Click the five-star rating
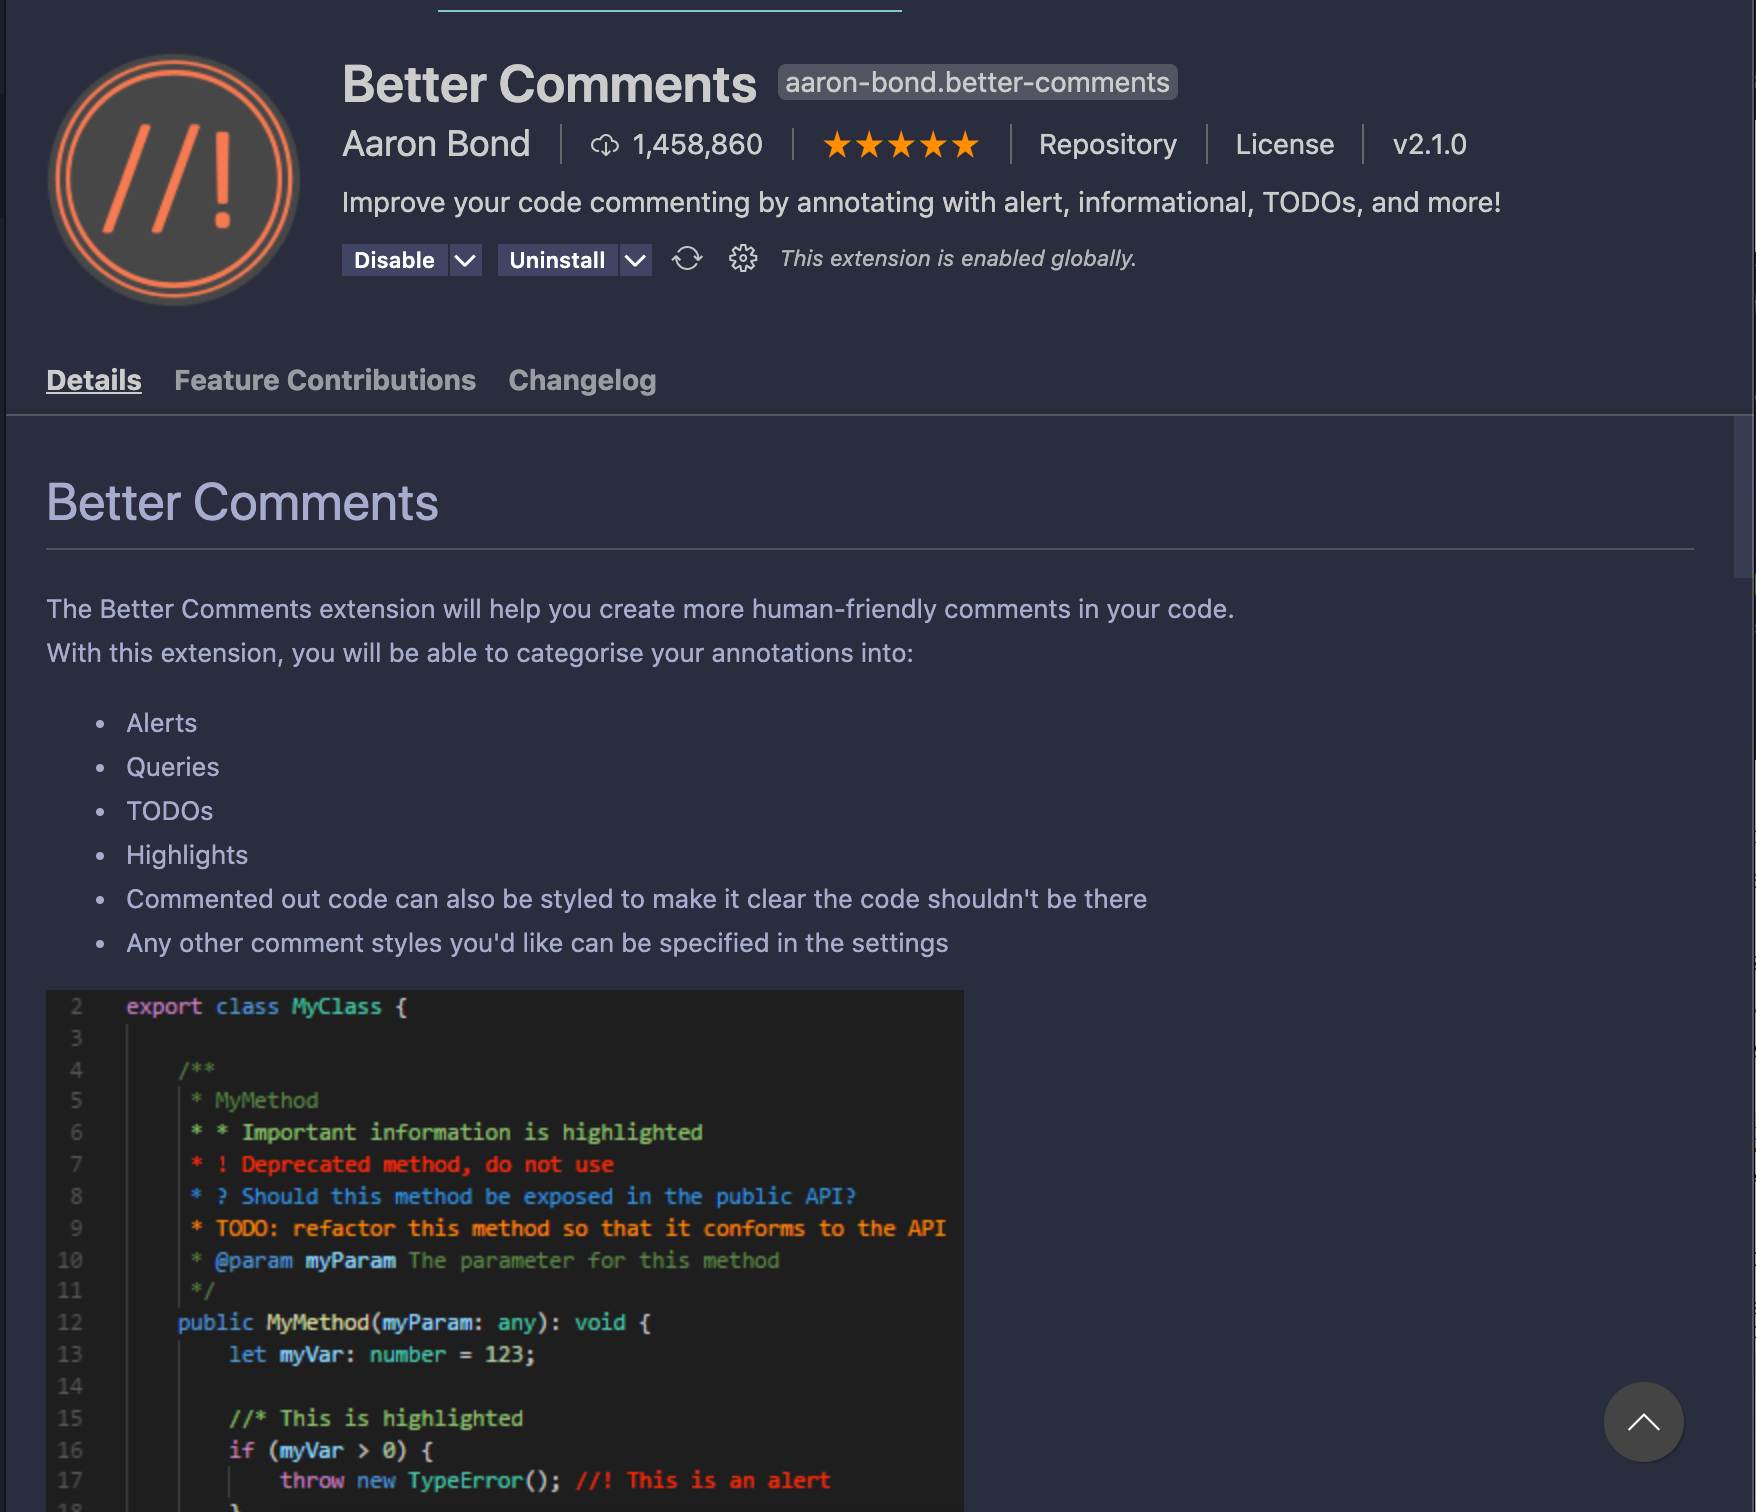This screenshot has width=1756, height=1512. [x=901, y=145]
